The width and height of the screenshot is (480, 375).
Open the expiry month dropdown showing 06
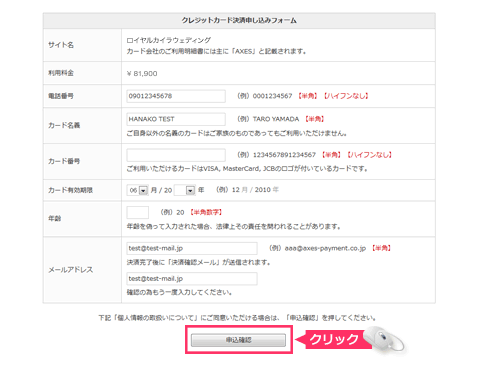(137, 190)
